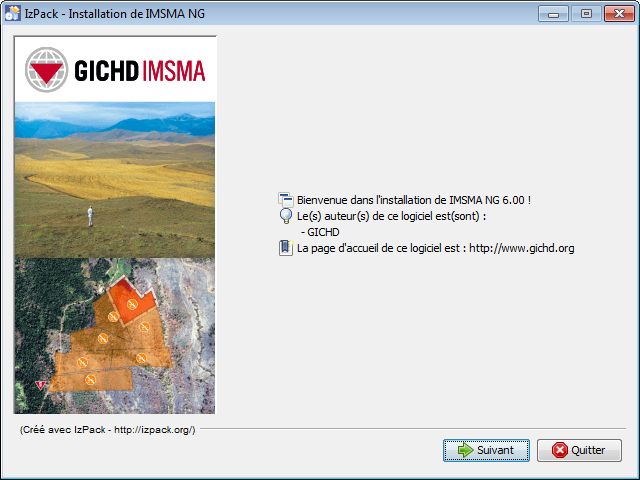The width and height of the screenshot is (640, 480).
Task: Click the welcome document icon beside Bienvenue
Action: coord(285,199)
